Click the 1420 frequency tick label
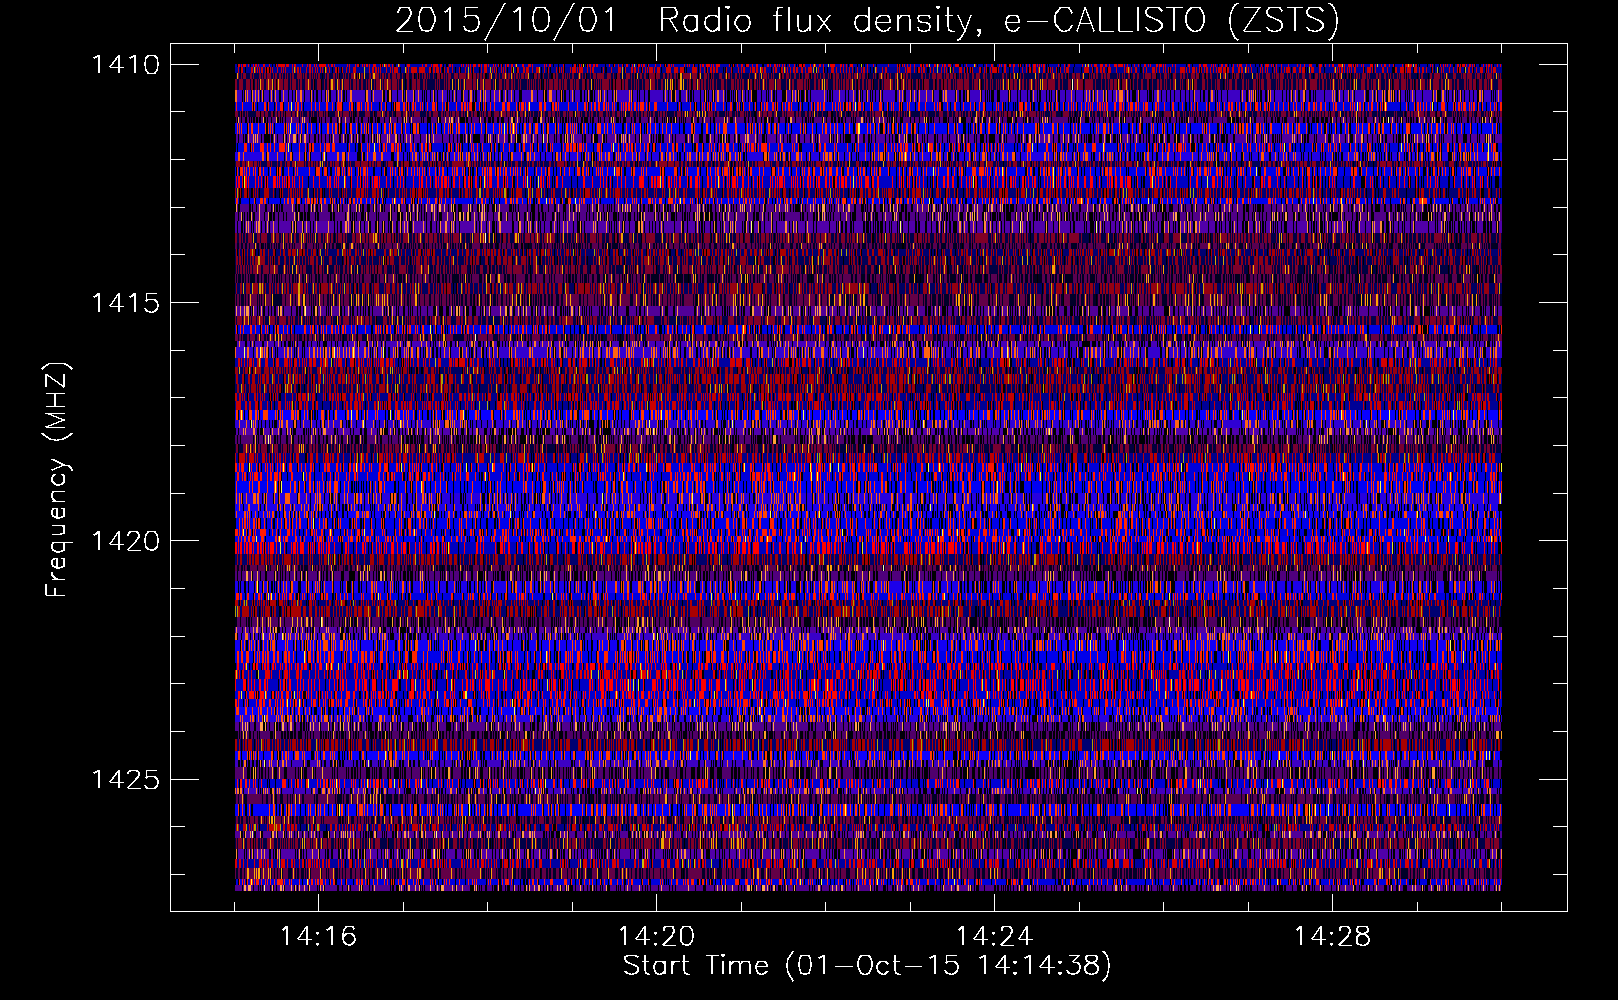1618x1000 pixels. coord(125,541)
